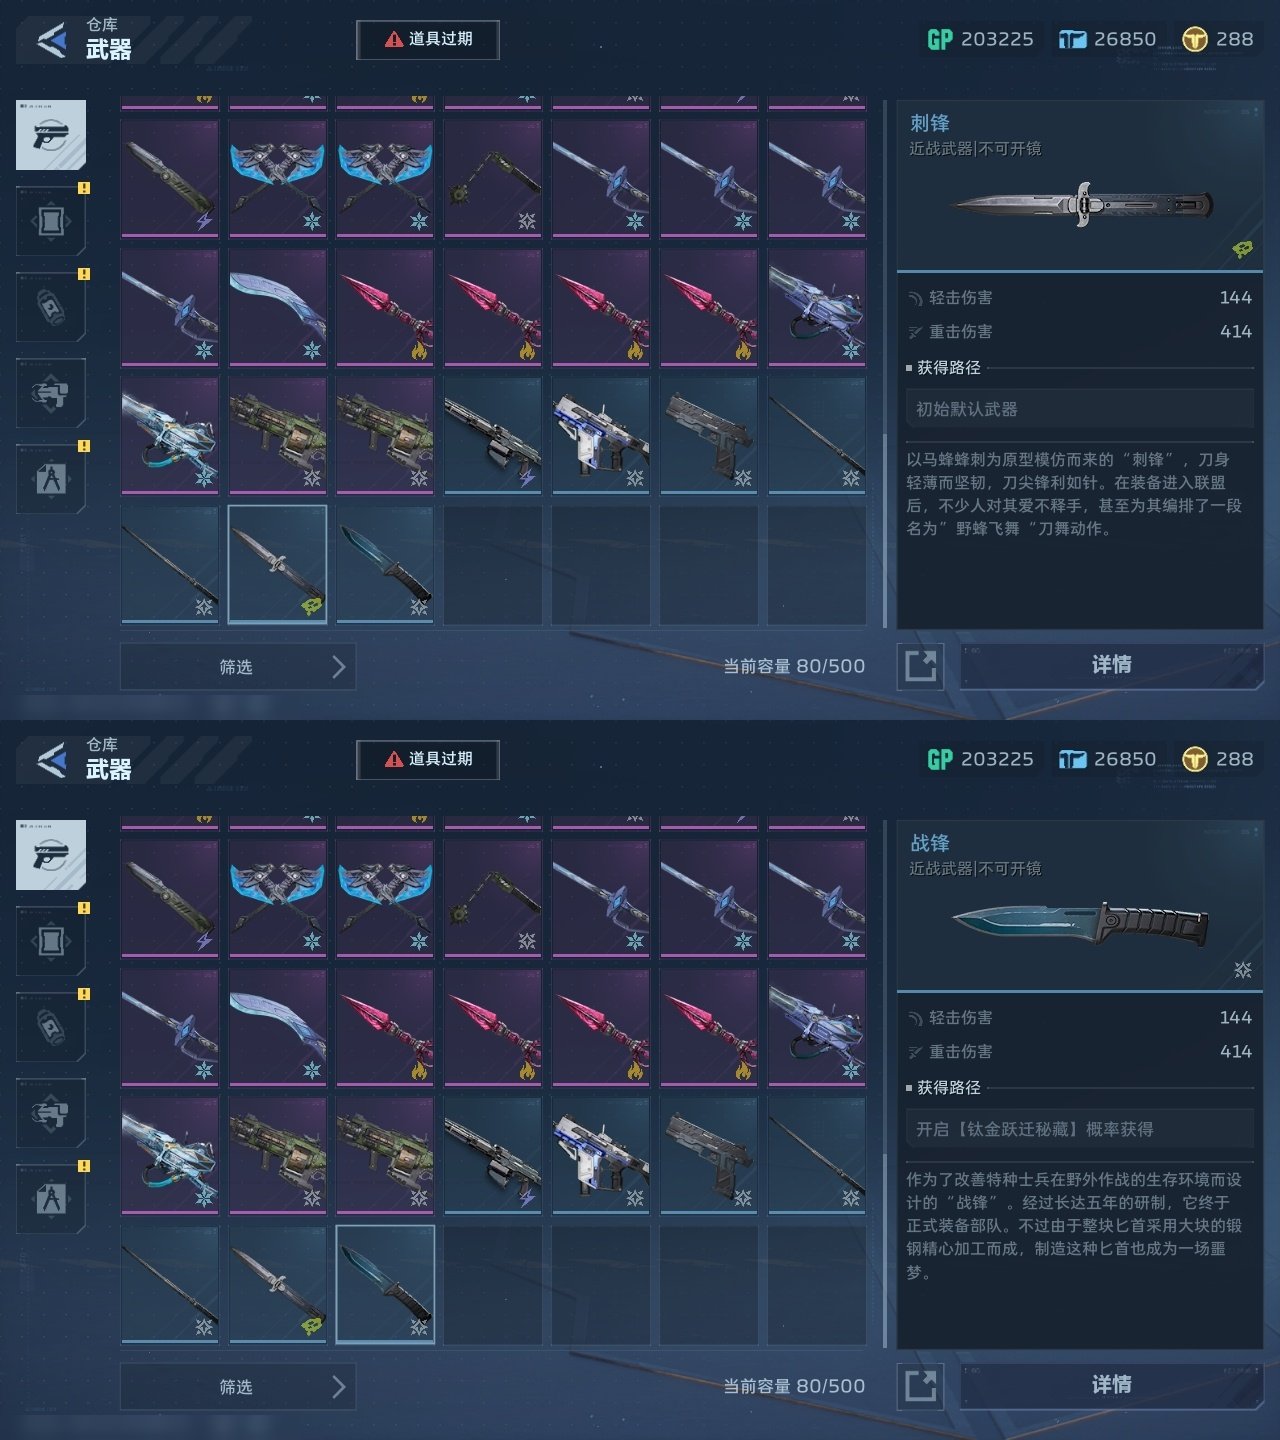Select the highlighted 刺锋 dagger thumbnail in the upper grid
Viewport: 1280px width, 1440px height.
click(x=277, y=564)
